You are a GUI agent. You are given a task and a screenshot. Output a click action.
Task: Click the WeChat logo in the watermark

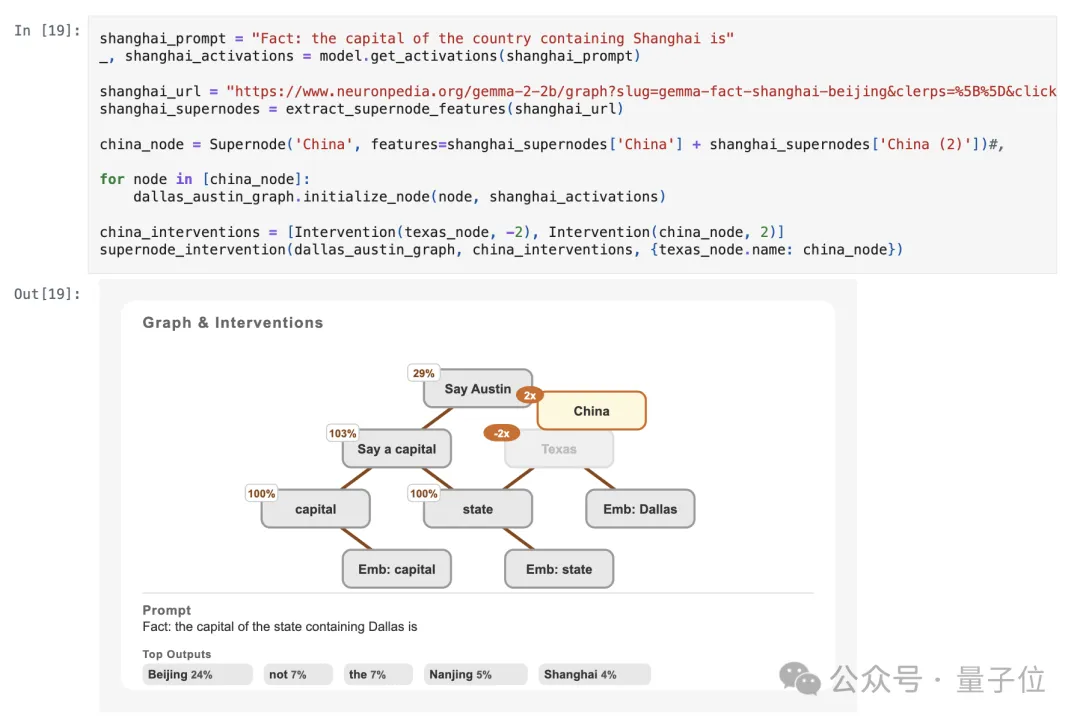pyautogui.click(x=800, y=679)
